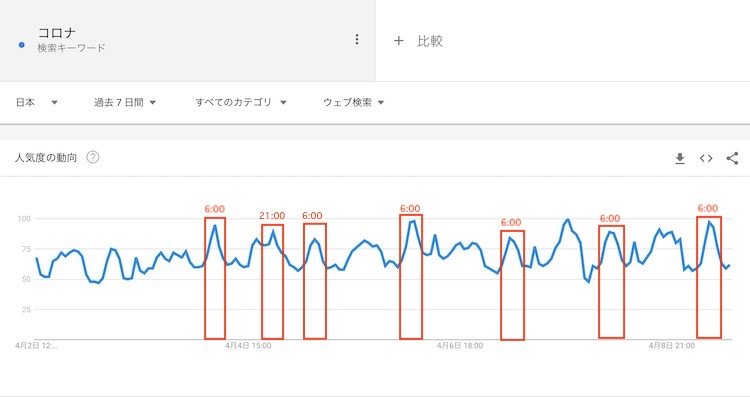Image resolution: width=750 pixels, height=397 pixels.
Task: Click the first red 6:00 highlighted peak
Action: point(215,278)
